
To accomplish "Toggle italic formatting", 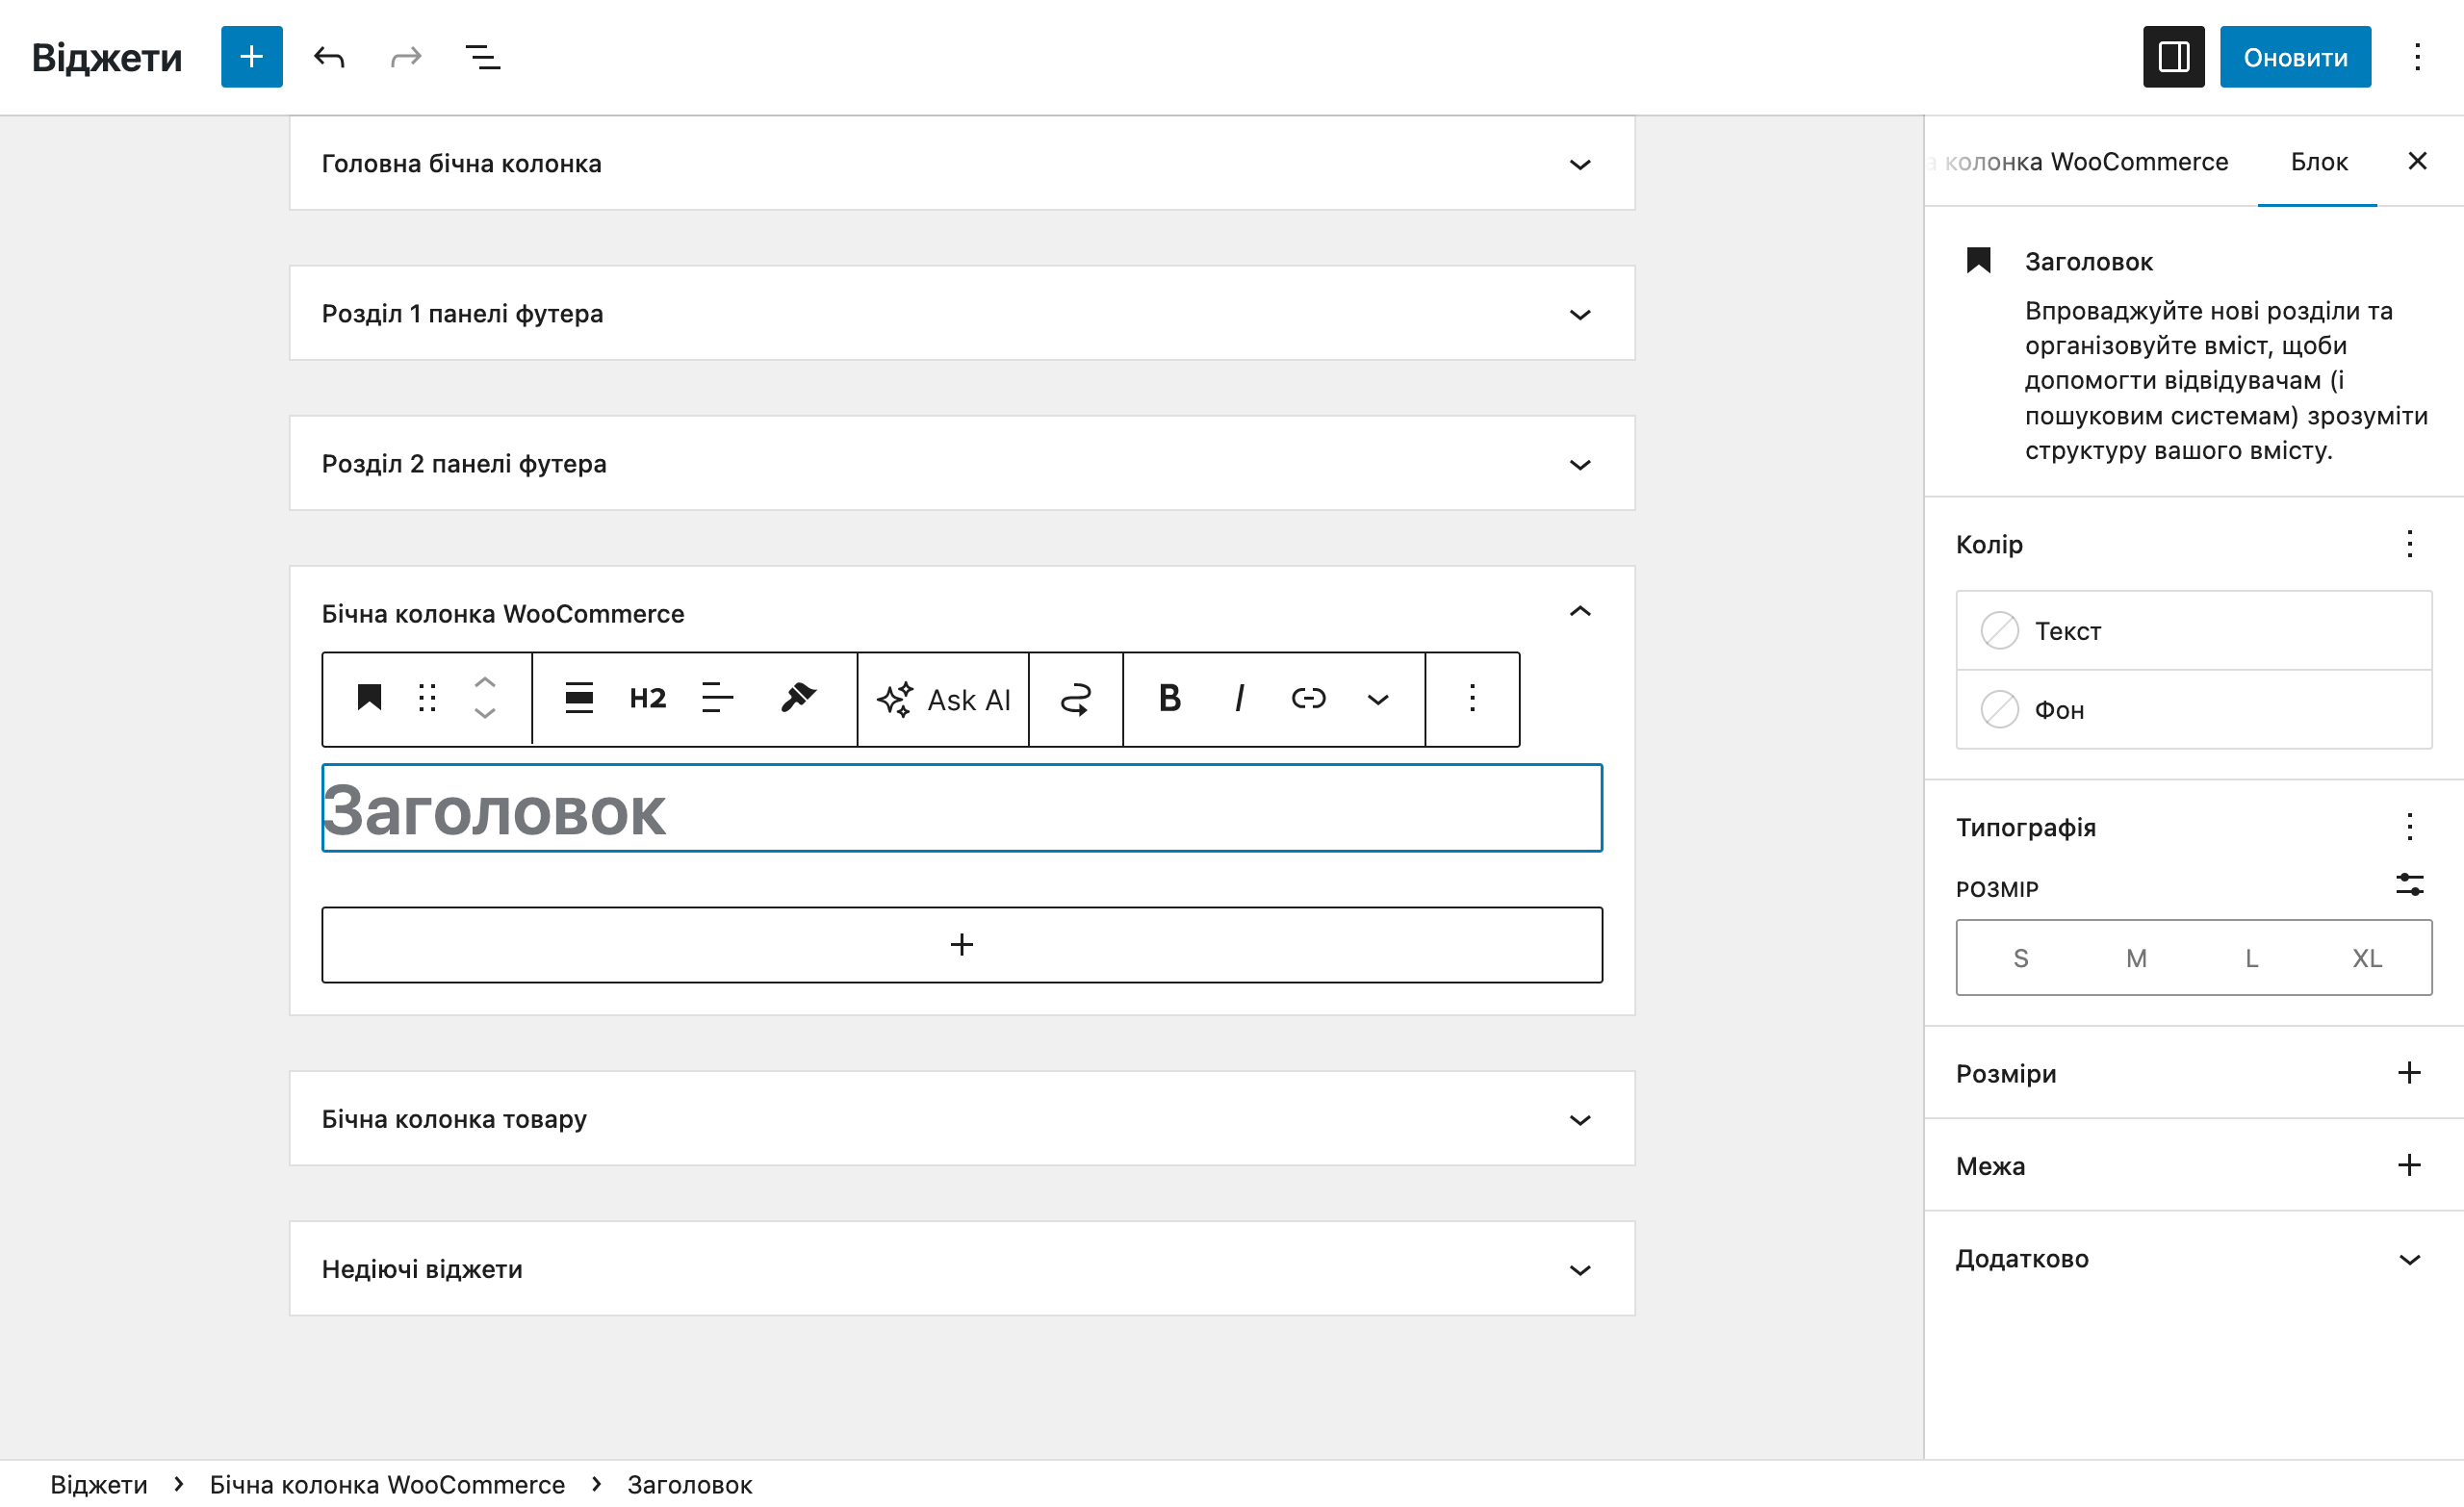I will pyautogui.click(x=1239, y=698).
